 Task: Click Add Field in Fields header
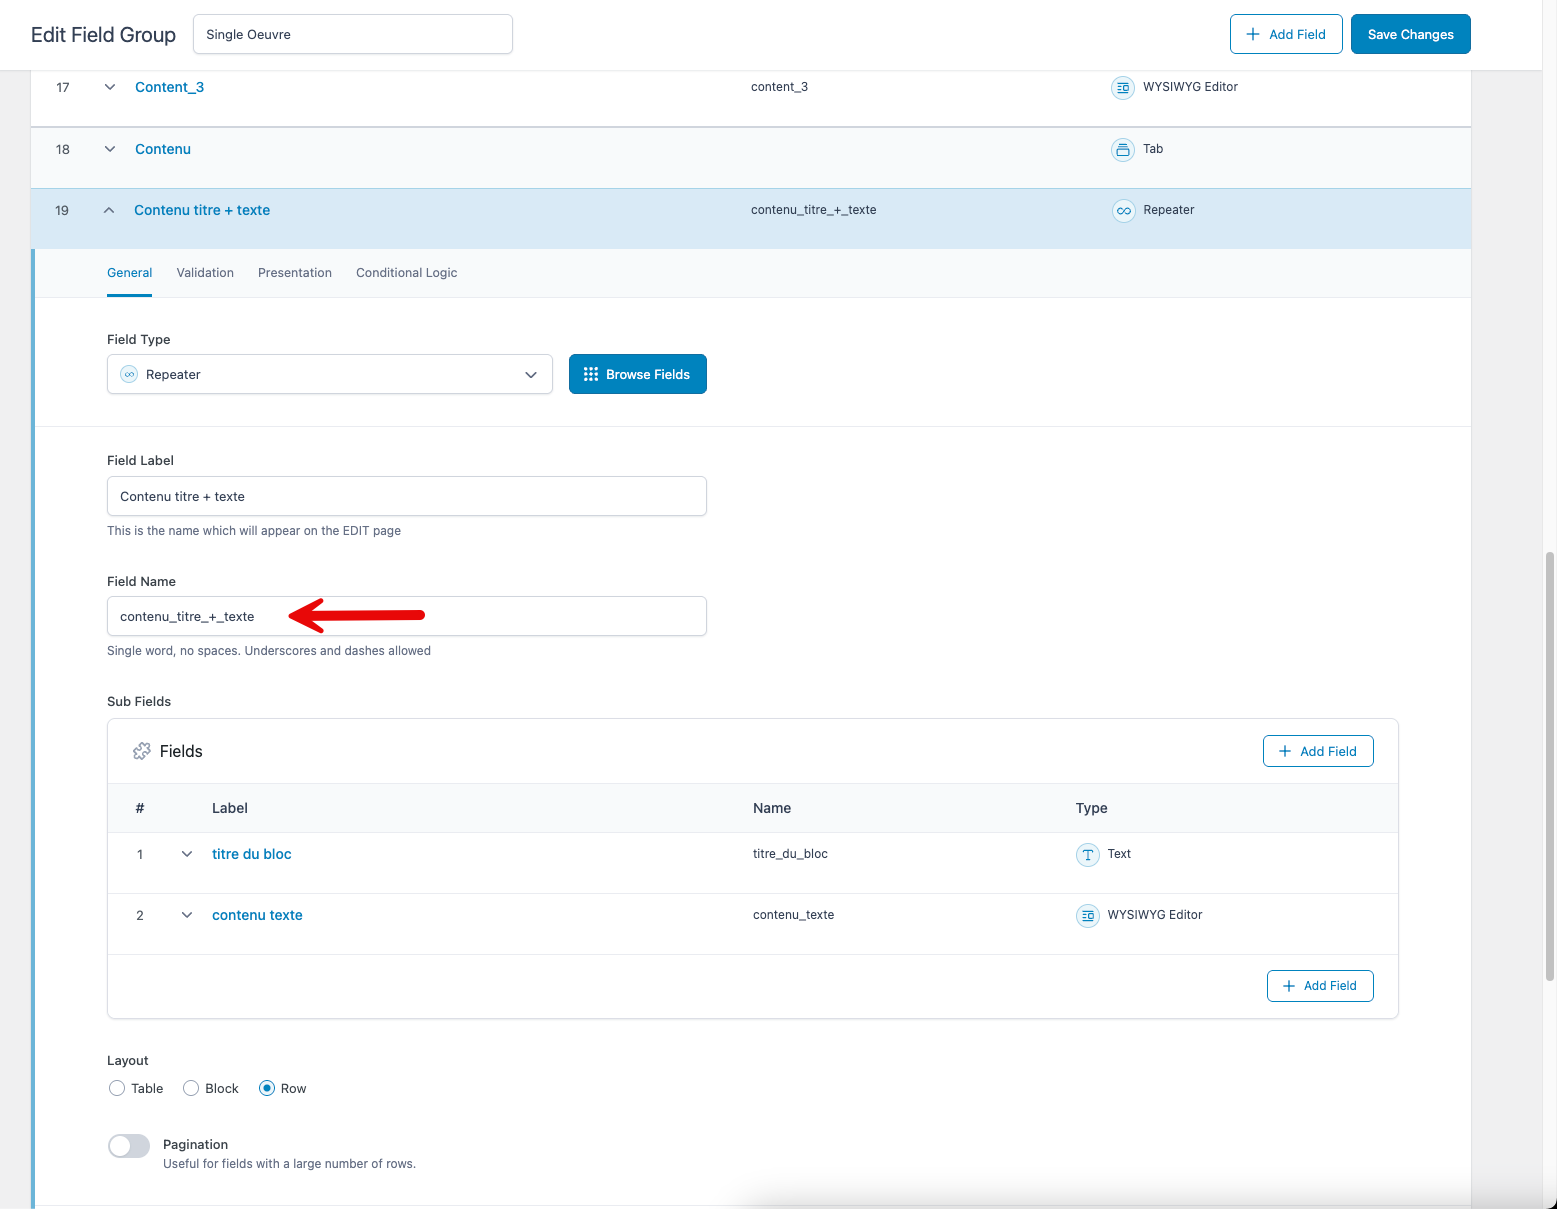1318,751
